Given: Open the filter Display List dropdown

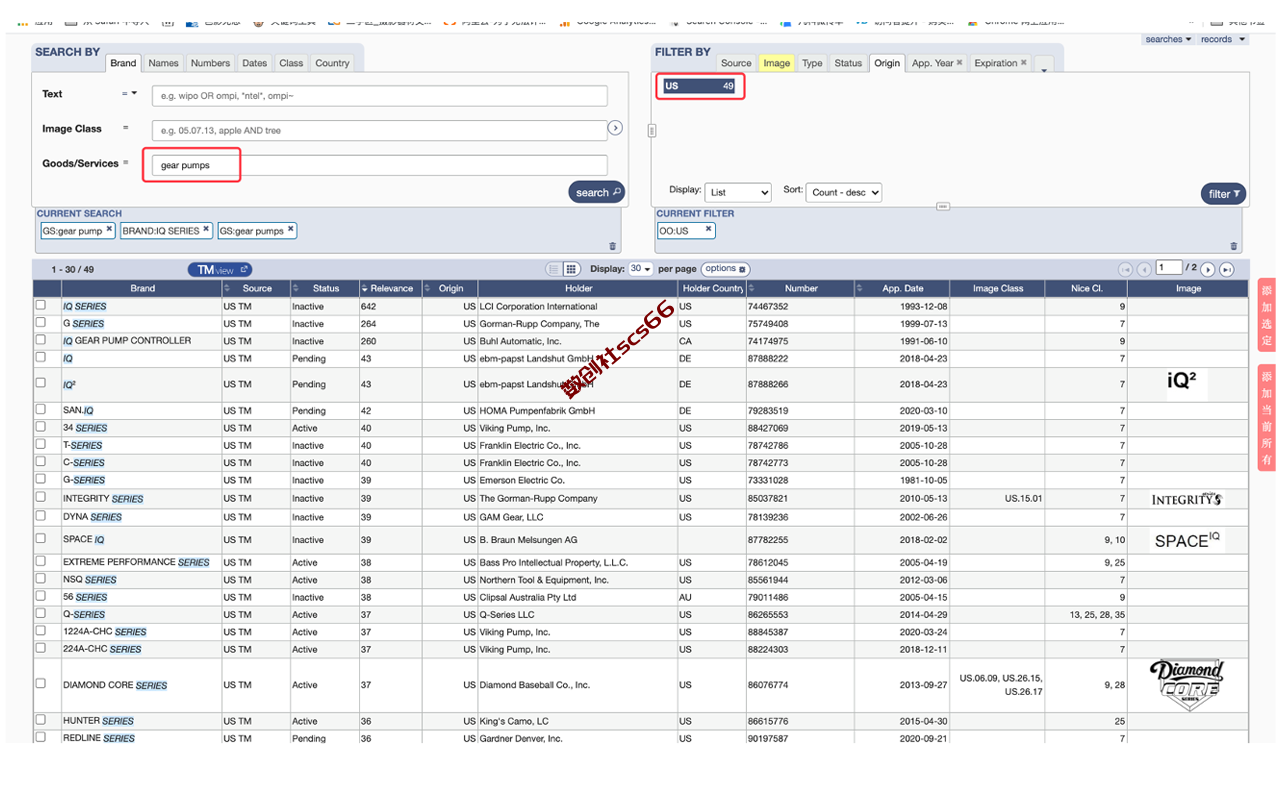Looking at the screenshot, I should pyautogui.click(x=738, y=192).
